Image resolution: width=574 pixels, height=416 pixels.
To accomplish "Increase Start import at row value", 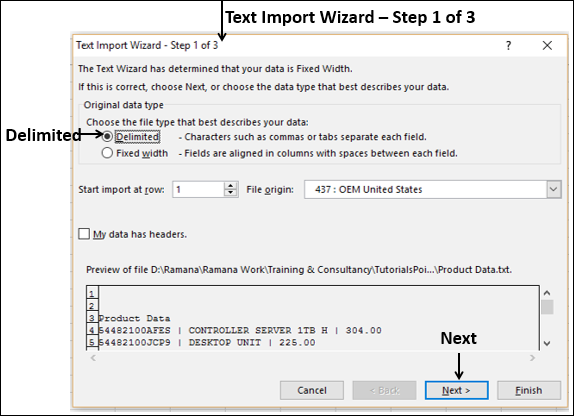I will (231, 186).
